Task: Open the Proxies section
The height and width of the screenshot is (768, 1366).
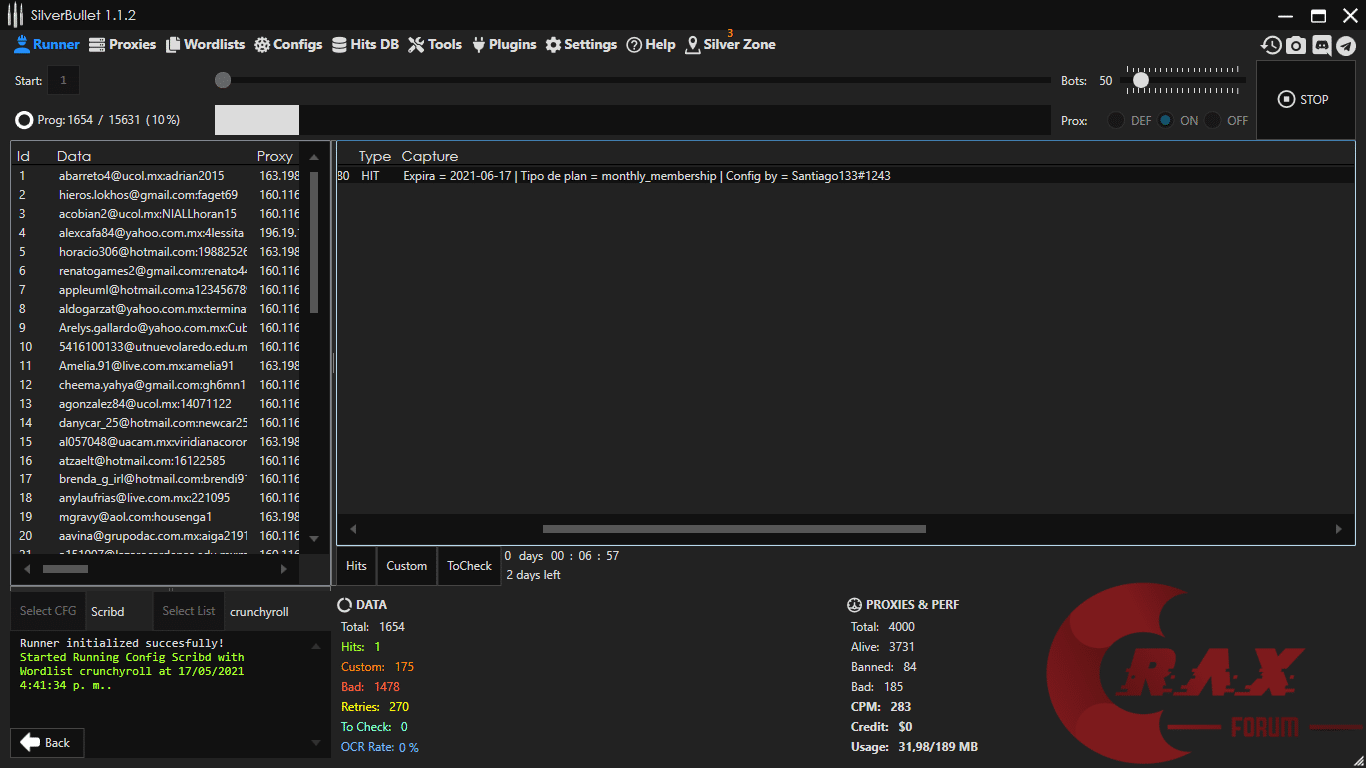Action: [123, 44]
